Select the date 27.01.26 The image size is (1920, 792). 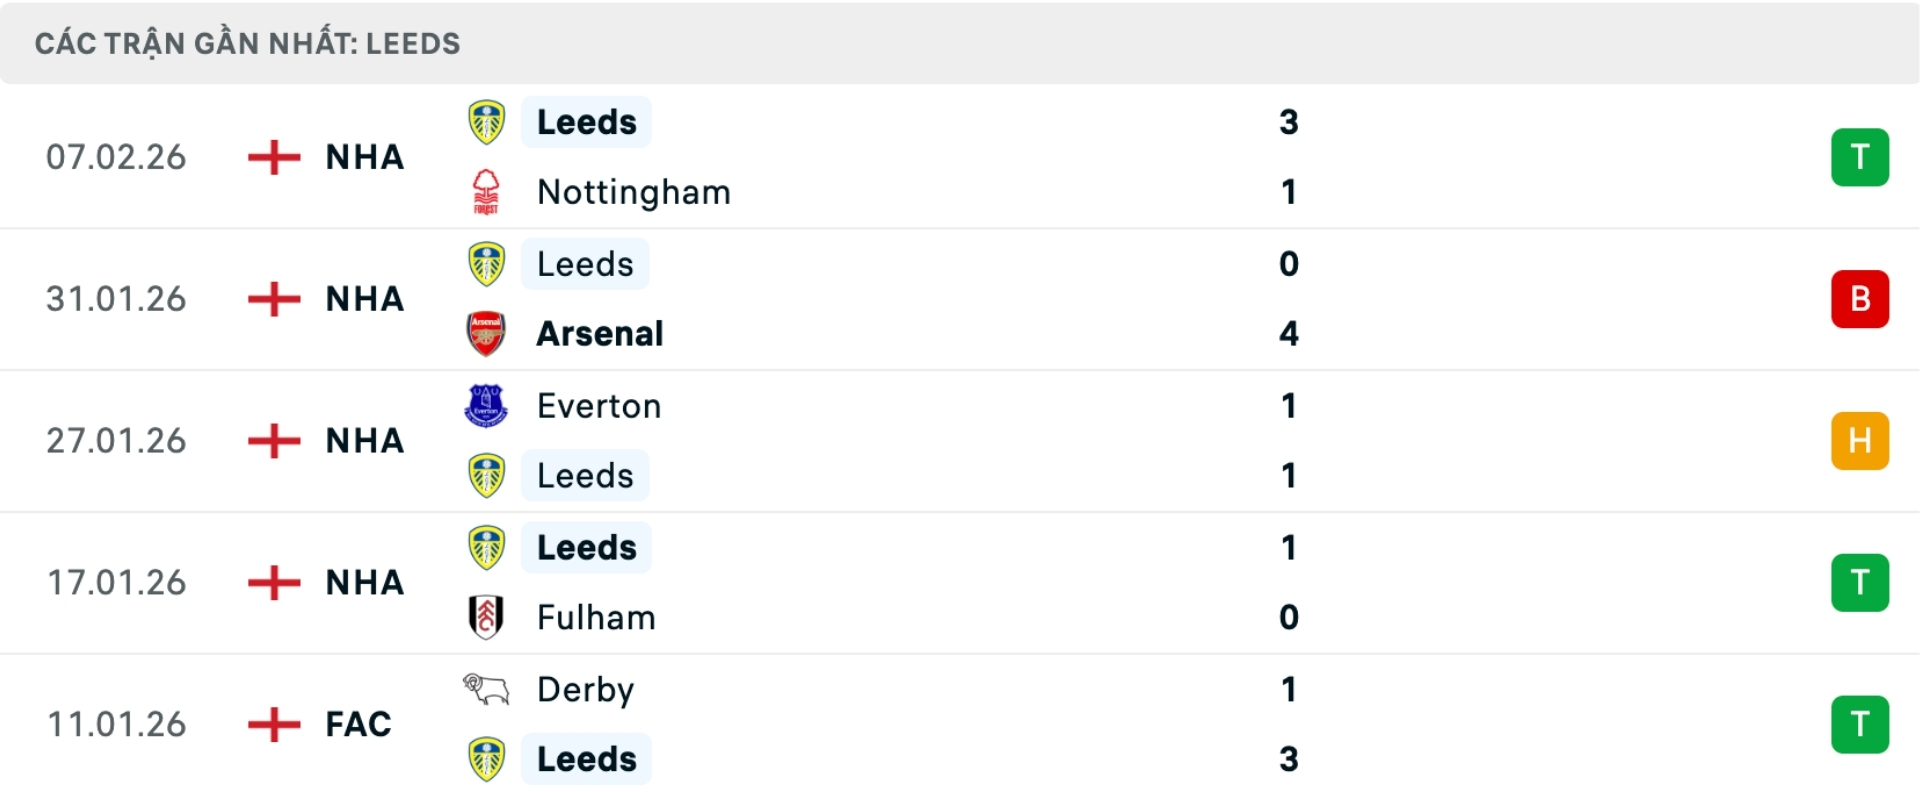tap(116, 440)
